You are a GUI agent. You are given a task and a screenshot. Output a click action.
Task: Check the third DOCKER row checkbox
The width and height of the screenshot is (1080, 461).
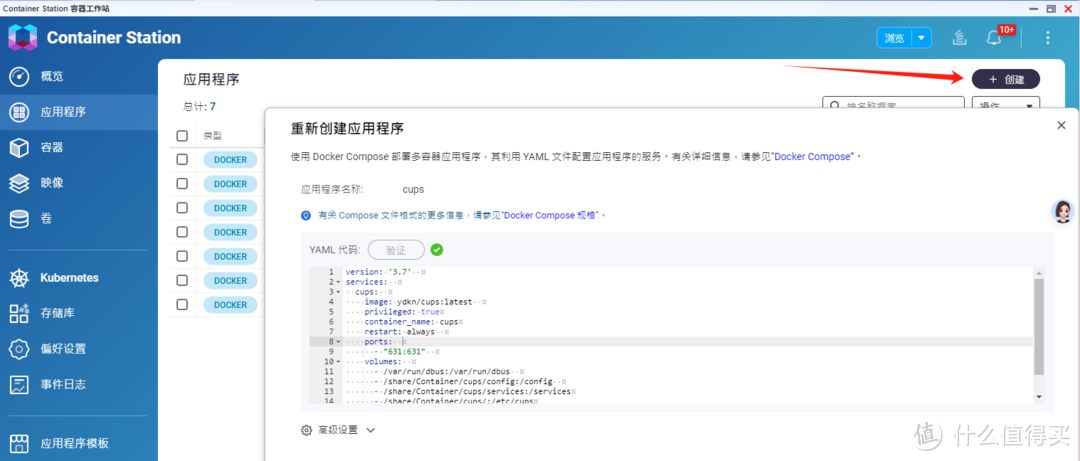pos(182,207)
